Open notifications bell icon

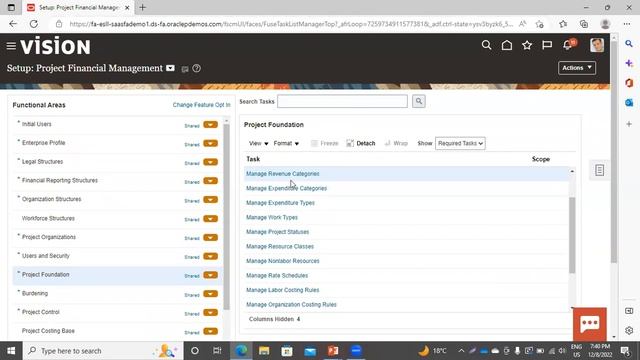tap(568, 45)
